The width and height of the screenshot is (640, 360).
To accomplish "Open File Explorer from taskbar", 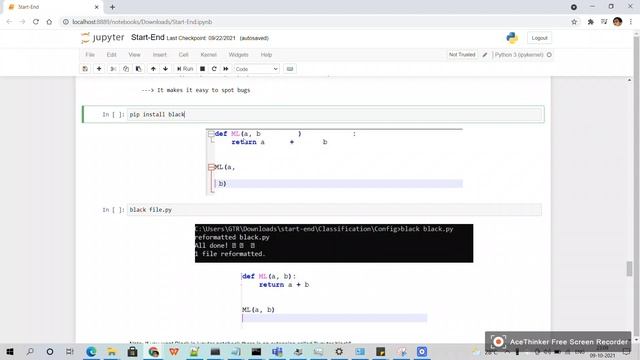I will pyautogui.click(x=112, y=351).
